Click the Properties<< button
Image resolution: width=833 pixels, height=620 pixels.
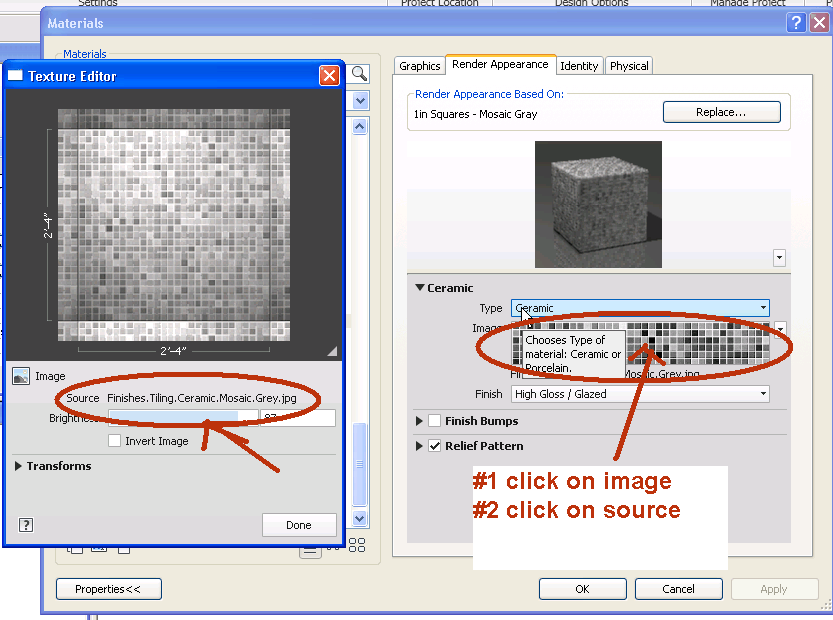108,589
